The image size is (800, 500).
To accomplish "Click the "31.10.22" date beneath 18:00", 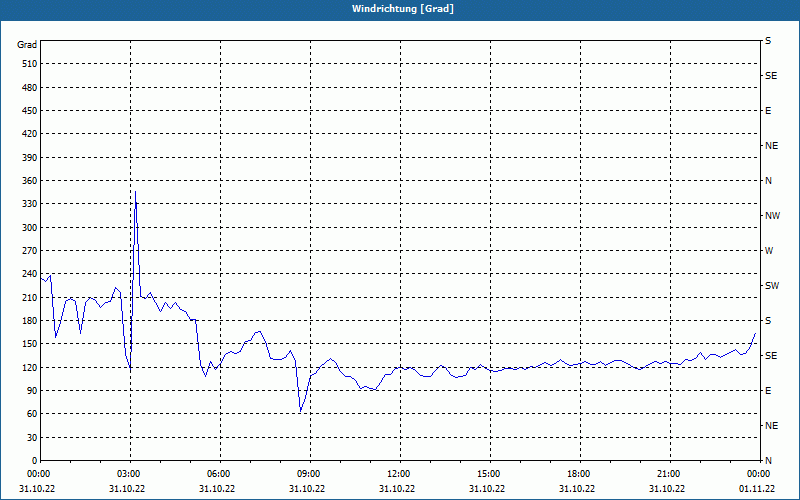I will pyautogui.click(x=577, y=489).
